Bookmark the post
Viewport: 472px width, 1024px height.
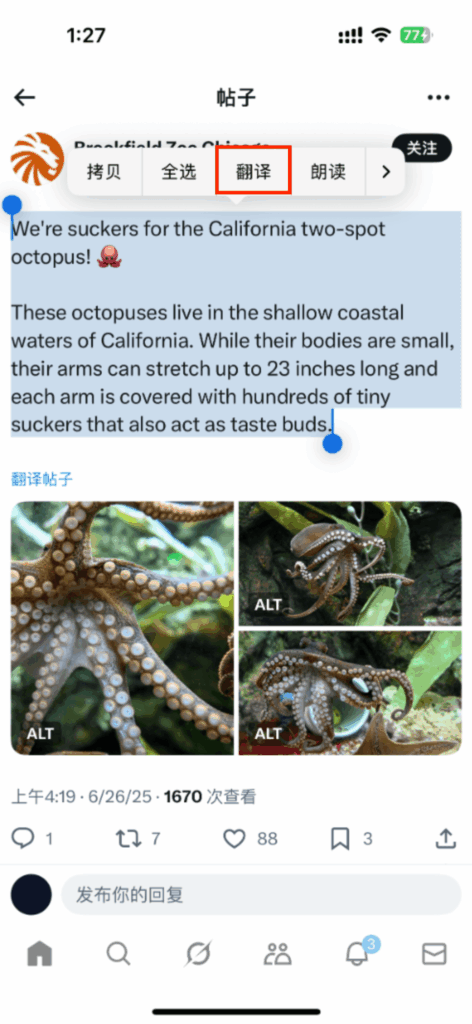click(x=340, y=839)
